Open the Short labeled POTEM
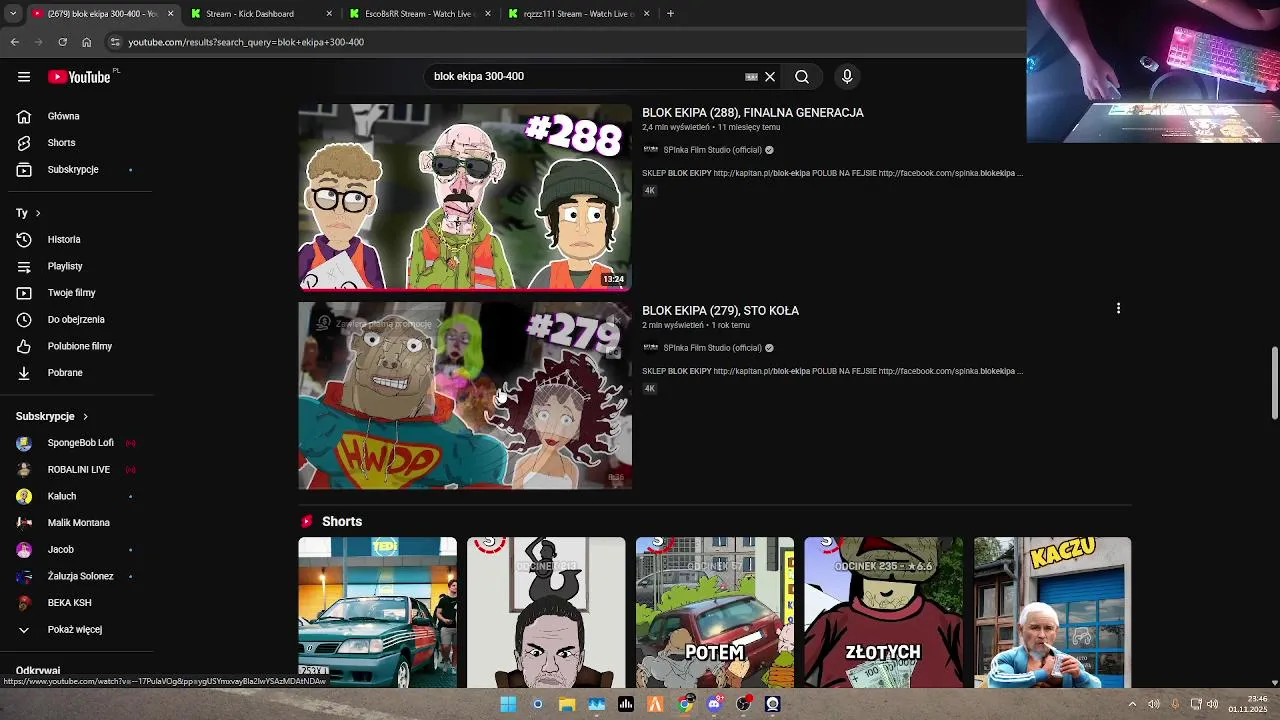Screen dimensions: 1280x720 [x=715, y=612]
